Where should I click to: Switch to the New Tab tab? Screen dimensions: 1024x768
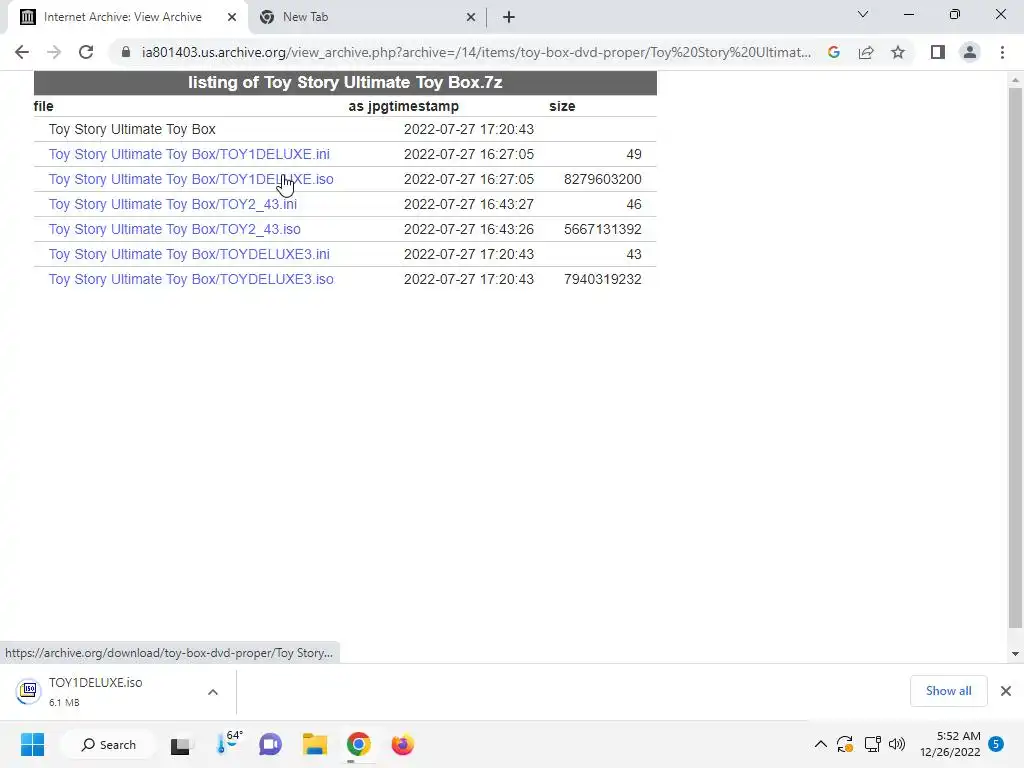[x=366, y=17]
